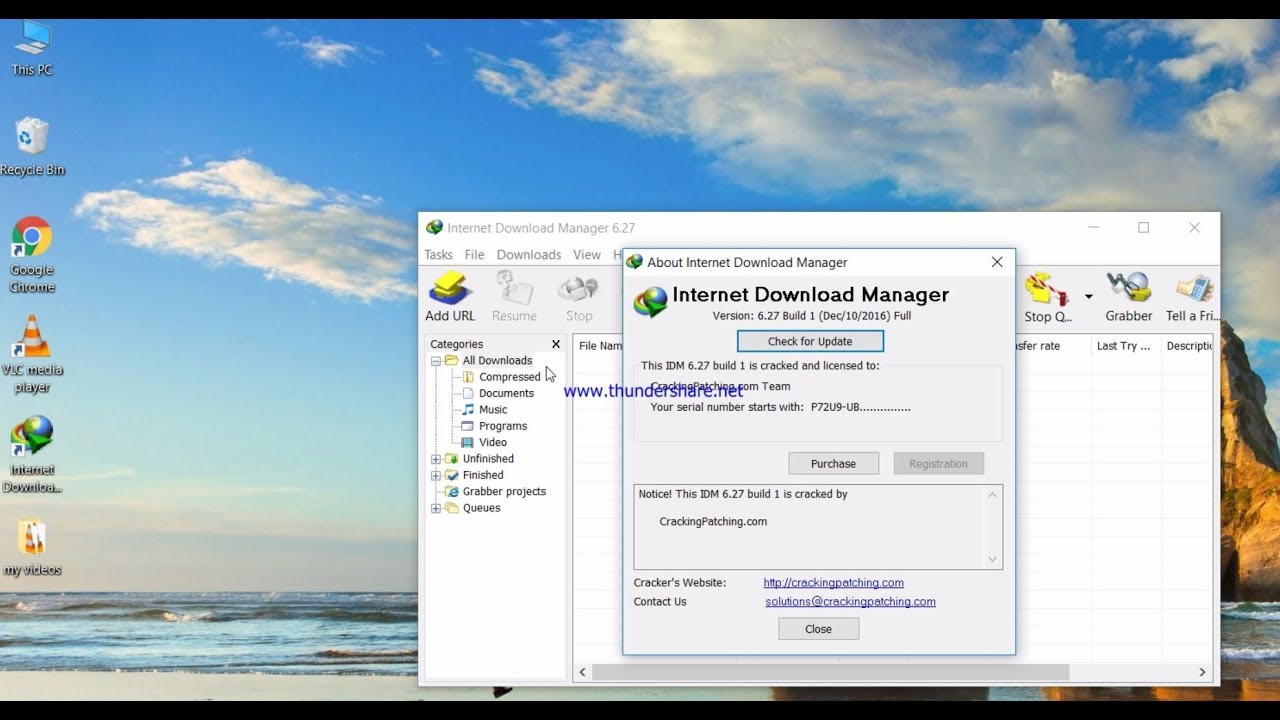1280x720 pixels.
Task: Click the Last Try column header
Action: pyautogui.click(x=1126, y=346)
